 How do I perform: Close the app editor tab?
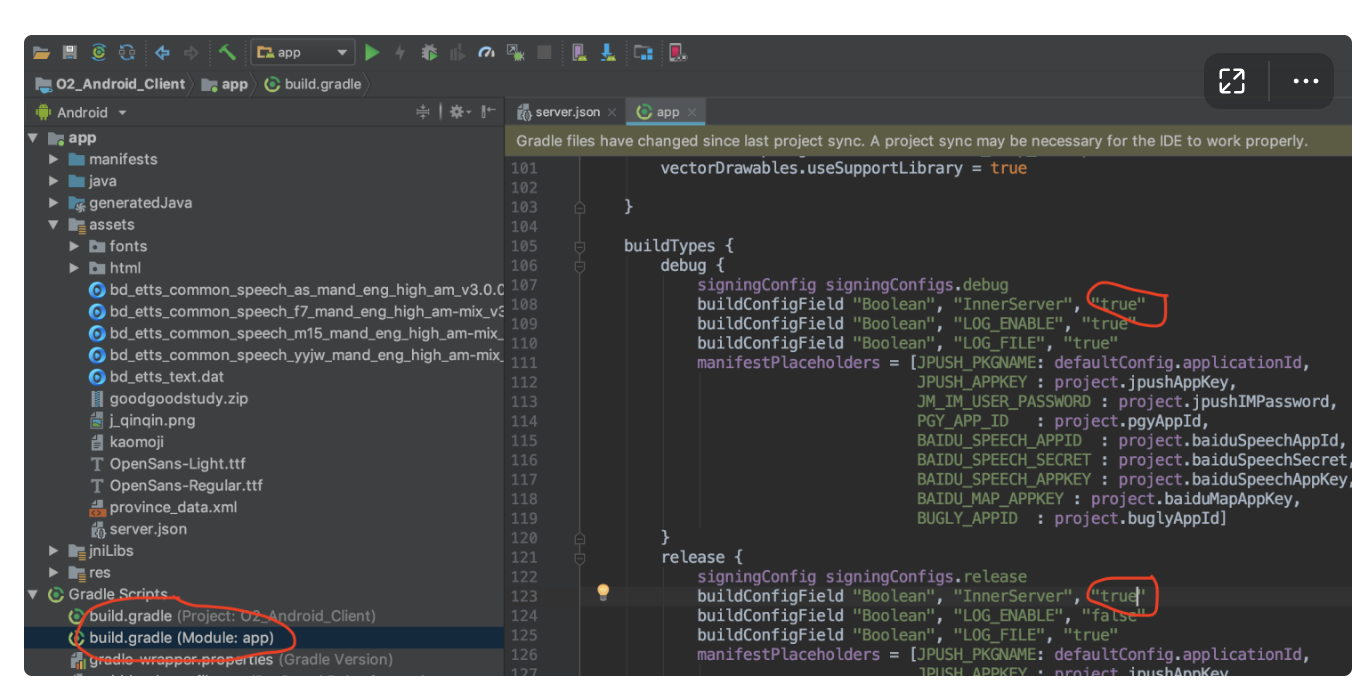691,112
